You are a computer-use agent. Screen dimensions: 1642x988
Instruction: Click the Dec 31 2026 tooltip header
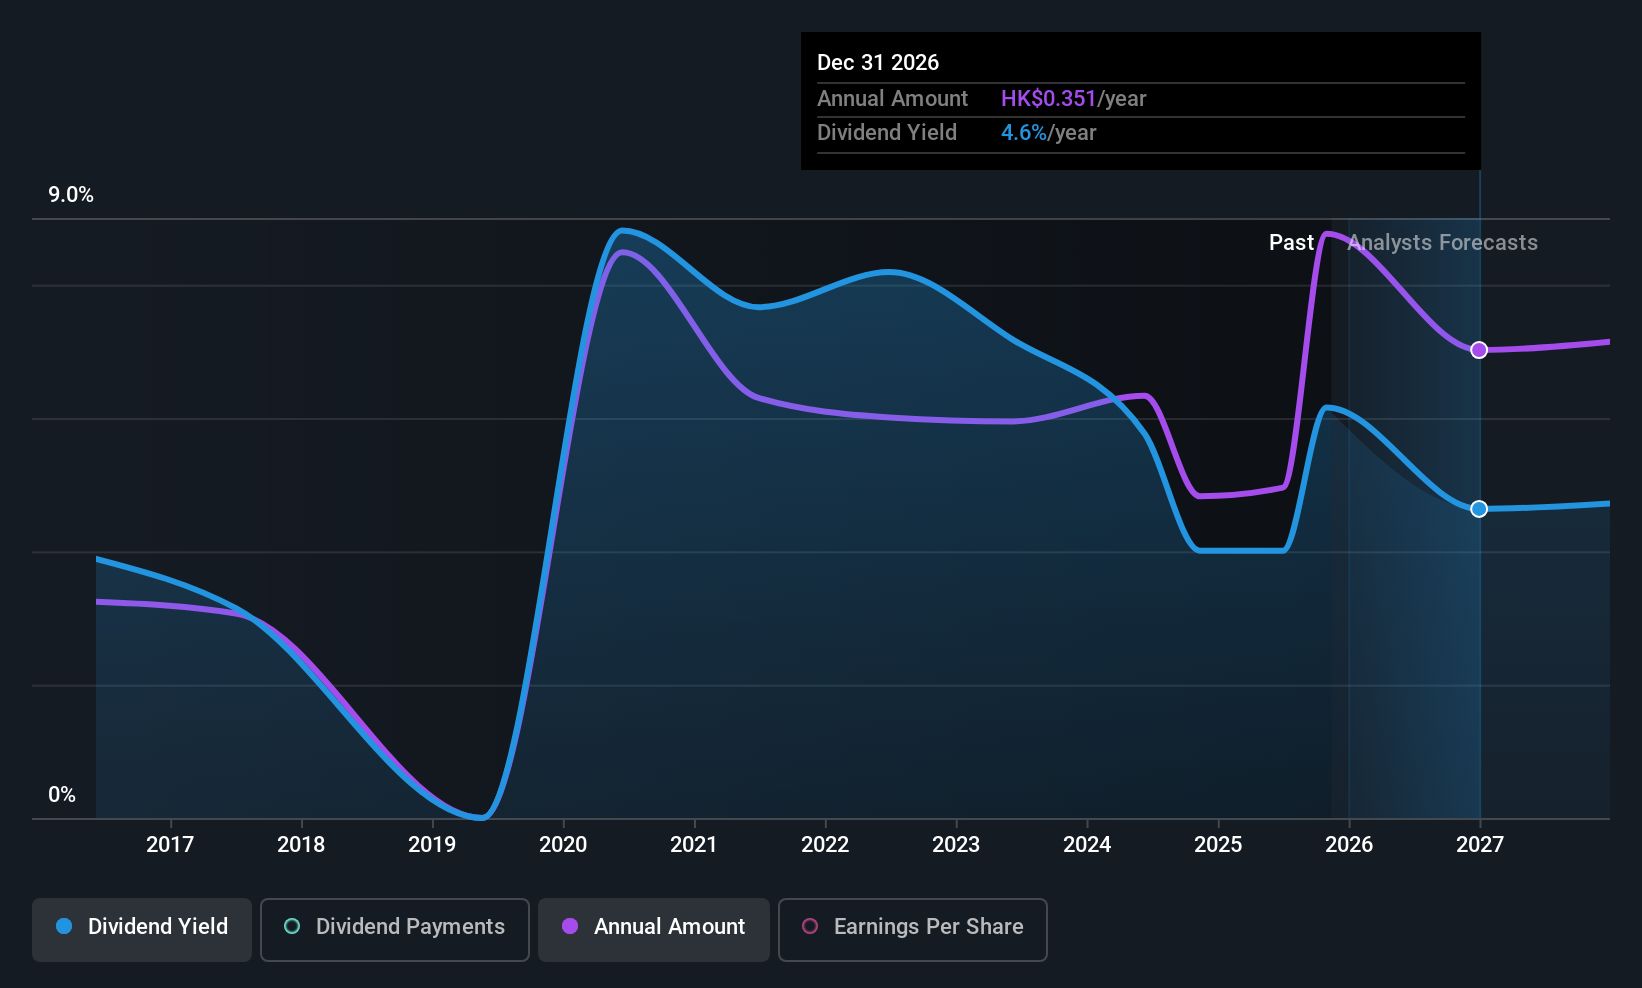pos(878,62)
